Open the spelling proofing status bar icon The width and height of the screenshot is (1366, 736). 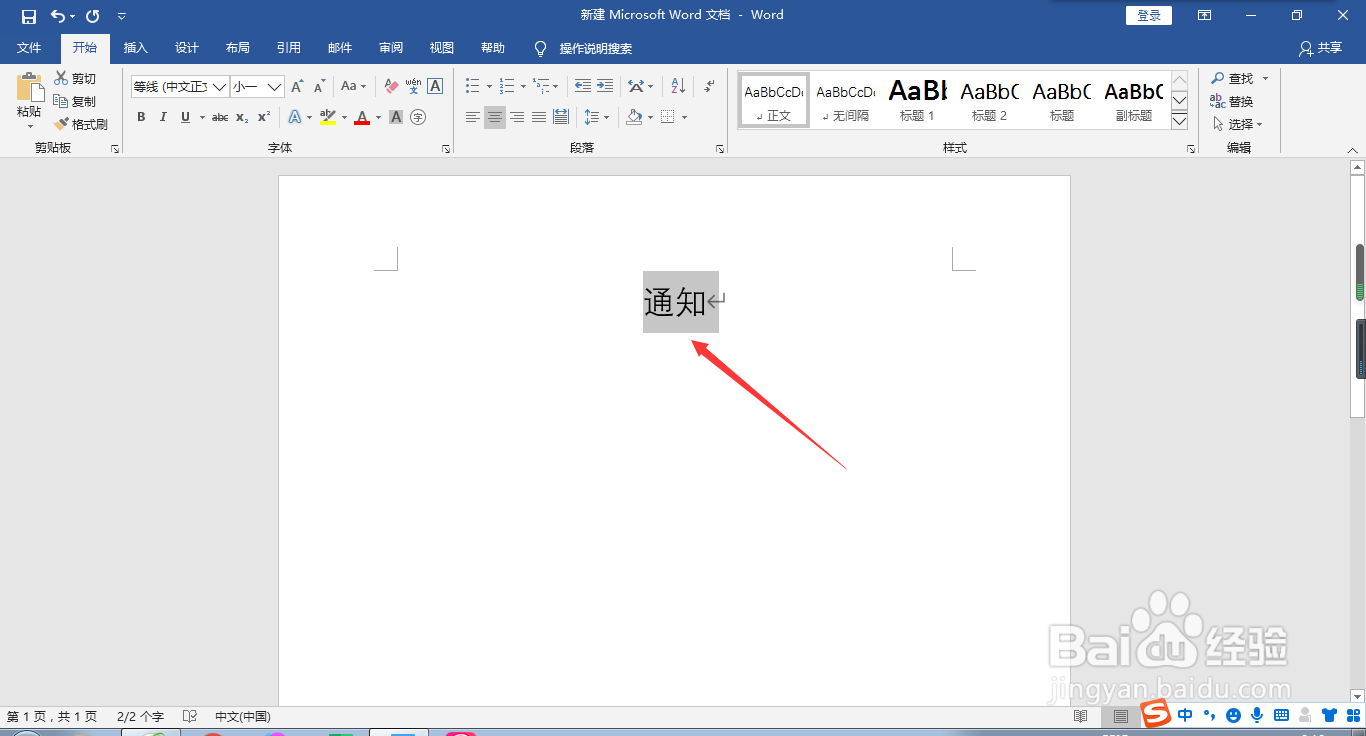click(190, 716)
